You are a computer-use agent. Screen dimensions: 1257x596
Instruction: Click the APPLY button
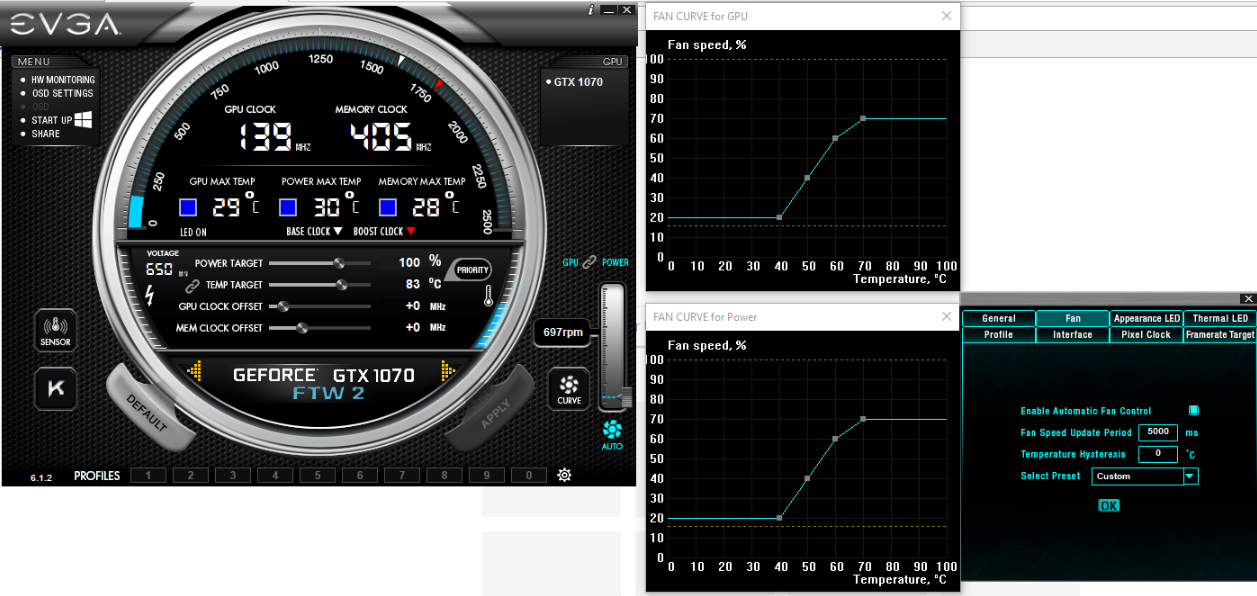coord(494,412)
